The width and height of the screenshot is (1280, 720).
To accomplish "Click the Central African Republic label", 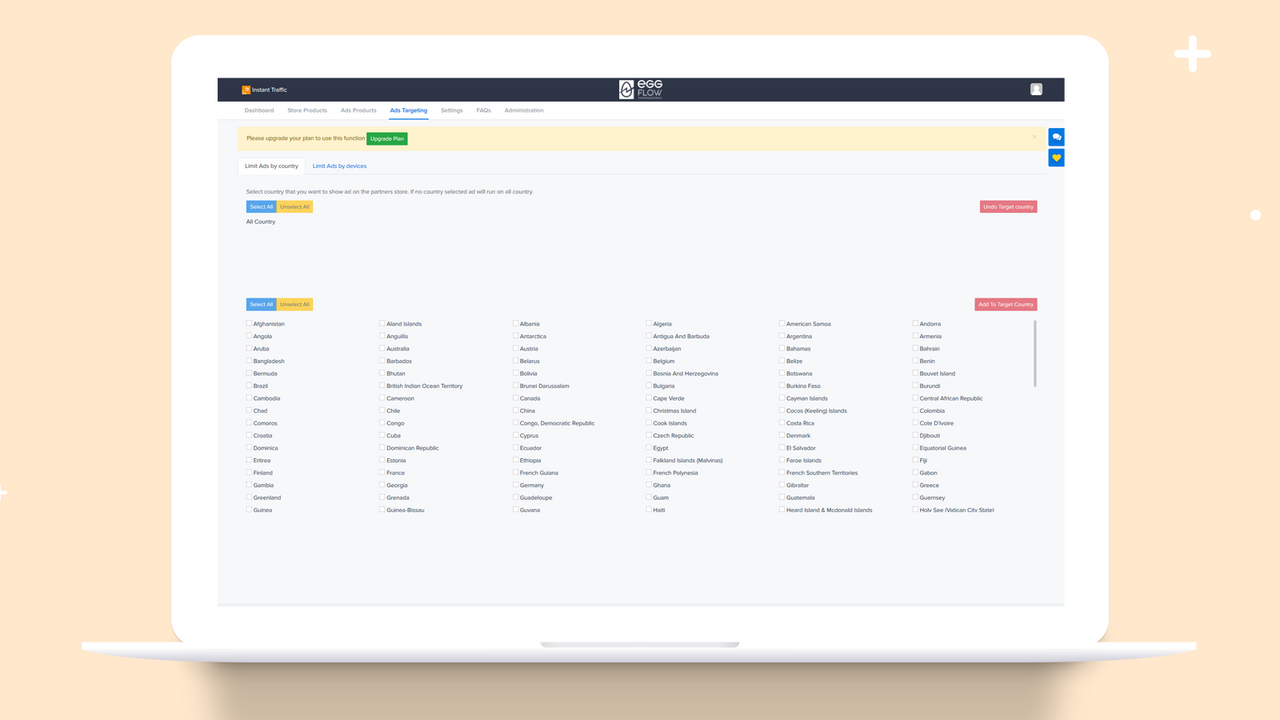I will 951,398.
